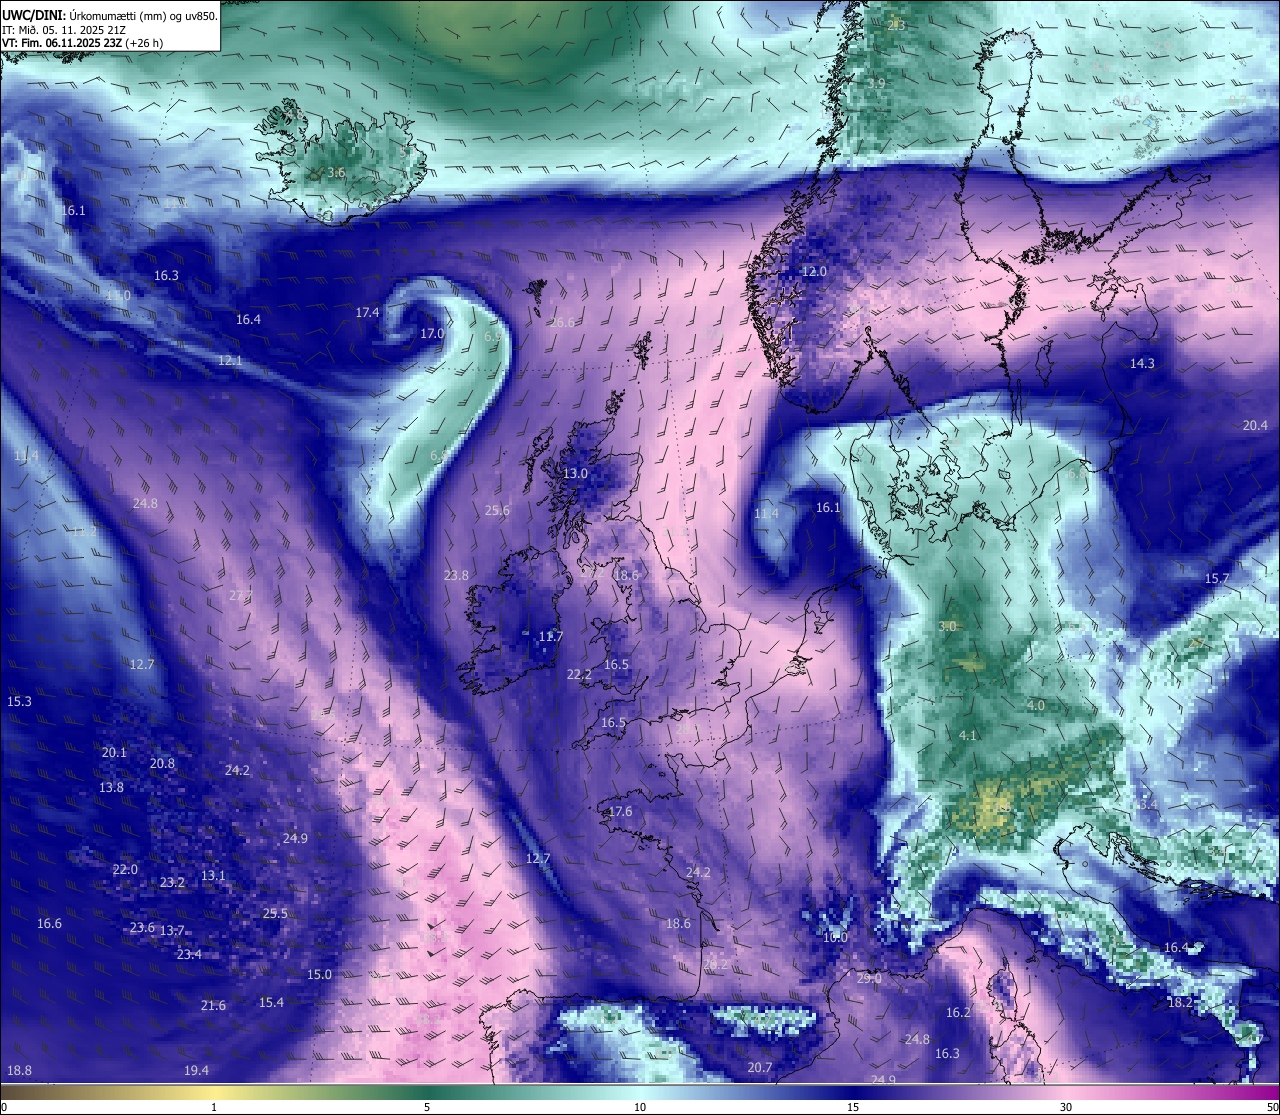The image size is (1280, 1115).
Task: Click the 12.0 value over Norway
Action: click(x=814, y=272)
